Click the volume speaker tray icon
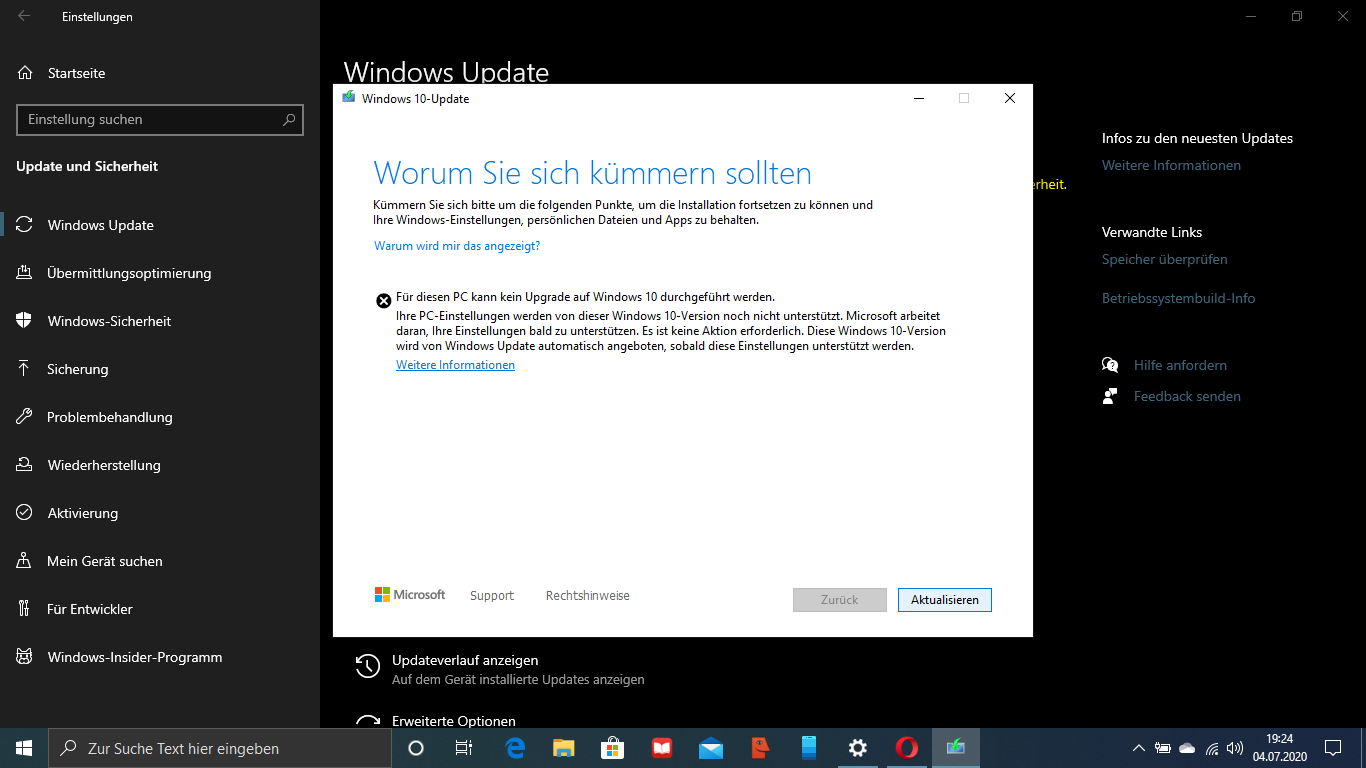 tap(1235, 748)
